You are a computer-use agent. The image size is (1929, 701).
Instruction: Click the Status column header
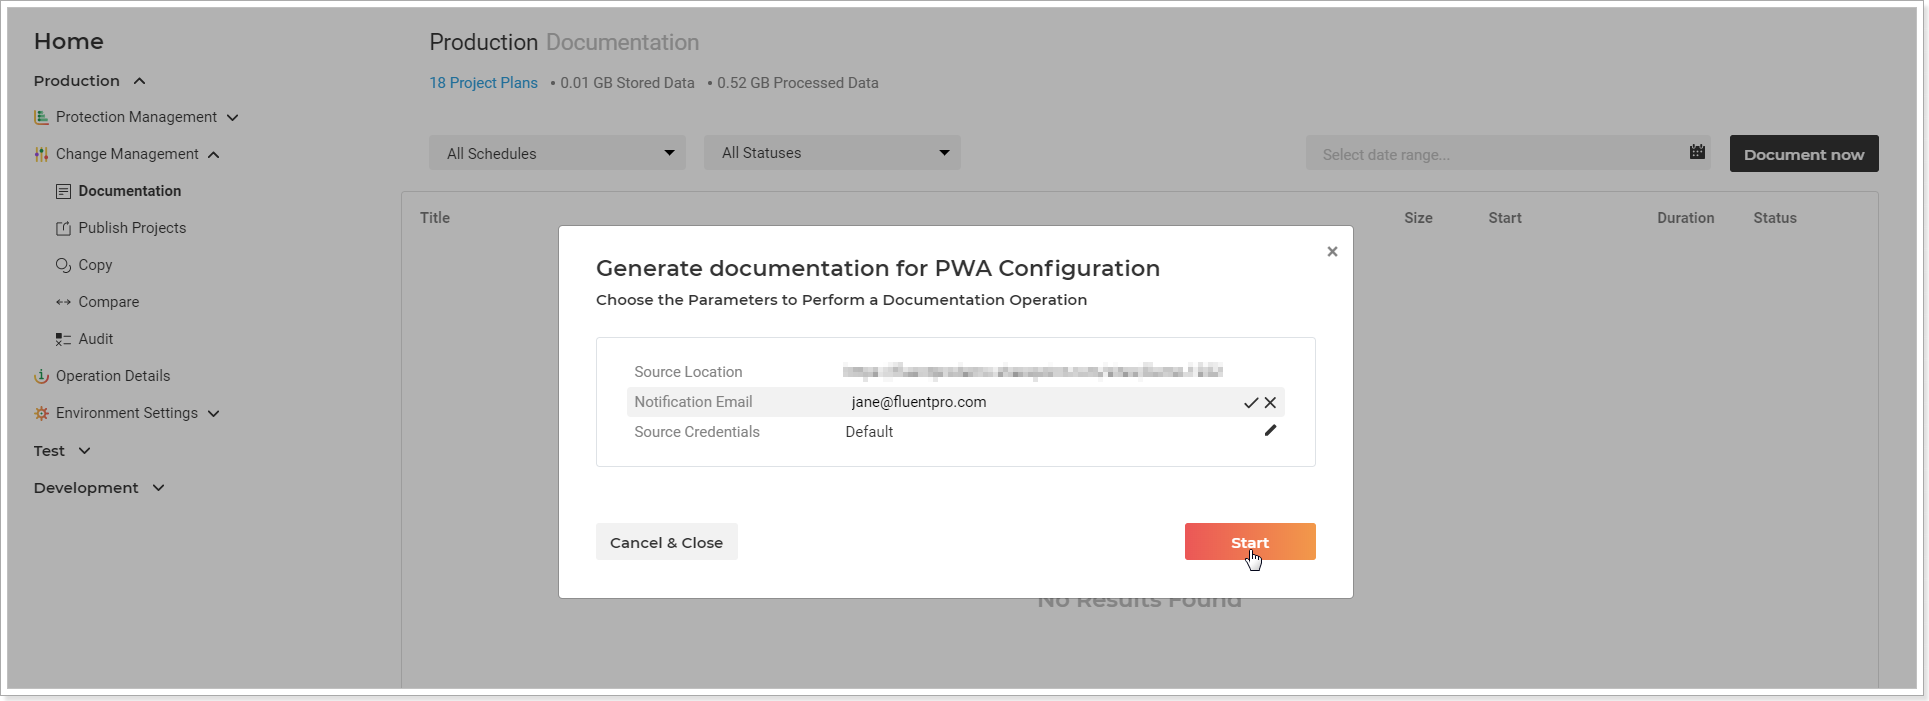tap(1775, 218)
